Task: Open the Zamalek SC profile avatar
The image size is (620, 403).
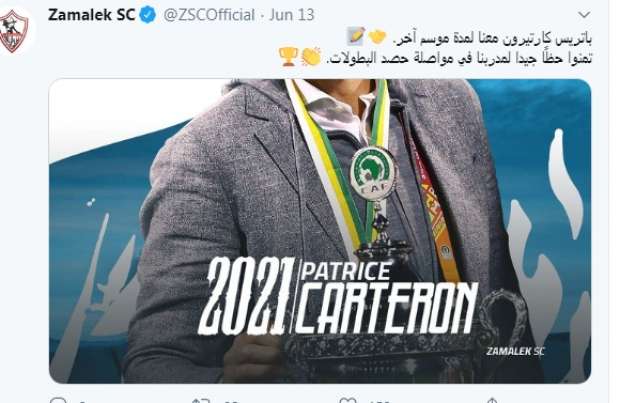Action: coord(13,31)
